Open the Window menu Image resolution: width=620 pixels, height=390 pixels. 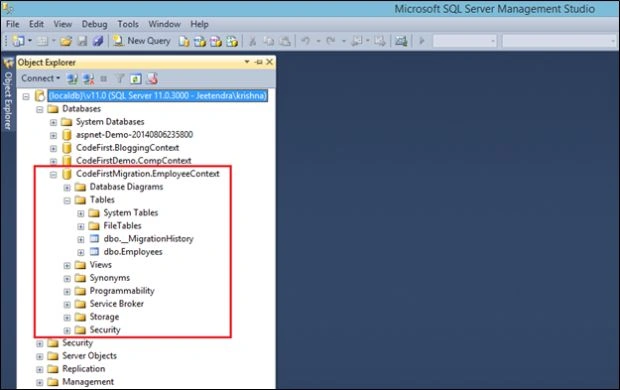(x=164, y=24)
